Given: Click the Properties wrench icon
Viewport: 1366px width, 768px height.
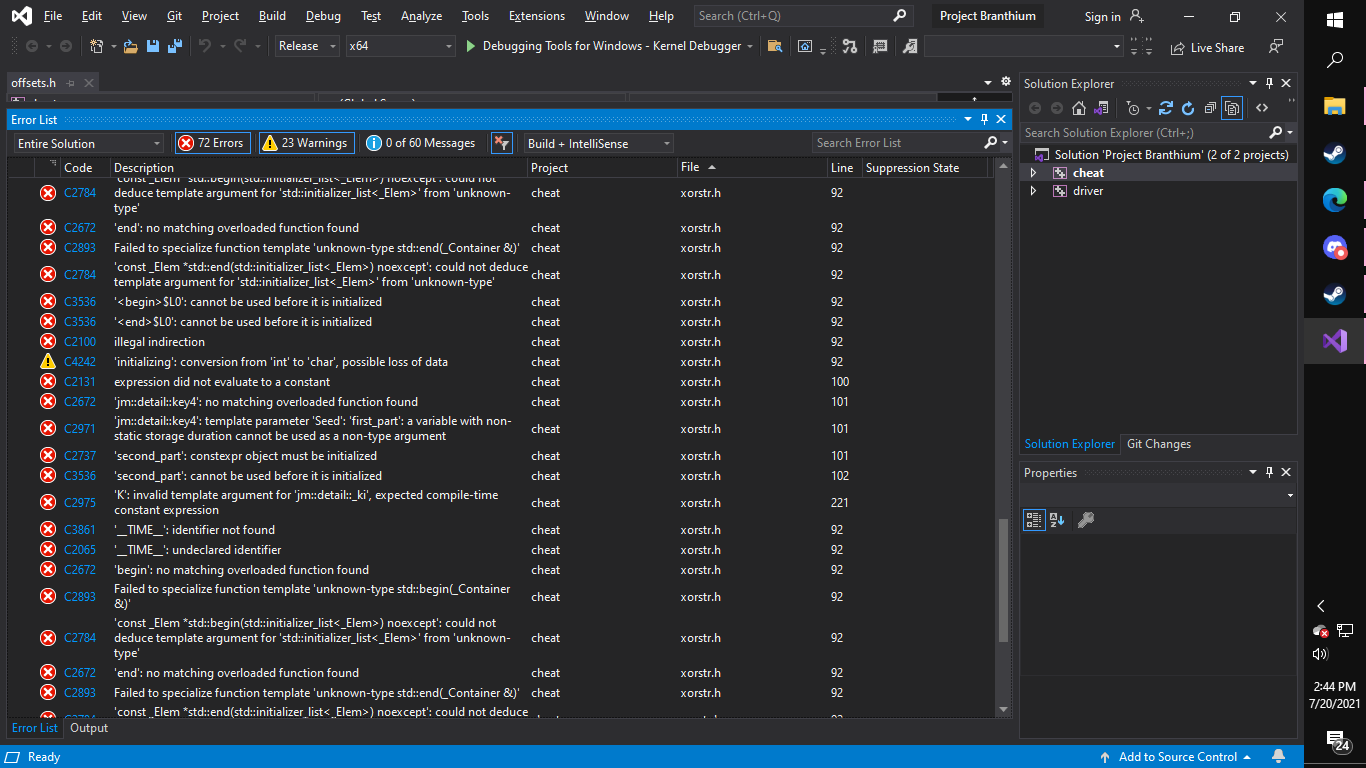Looking at the screenshot, I should tap(1086, 520).
